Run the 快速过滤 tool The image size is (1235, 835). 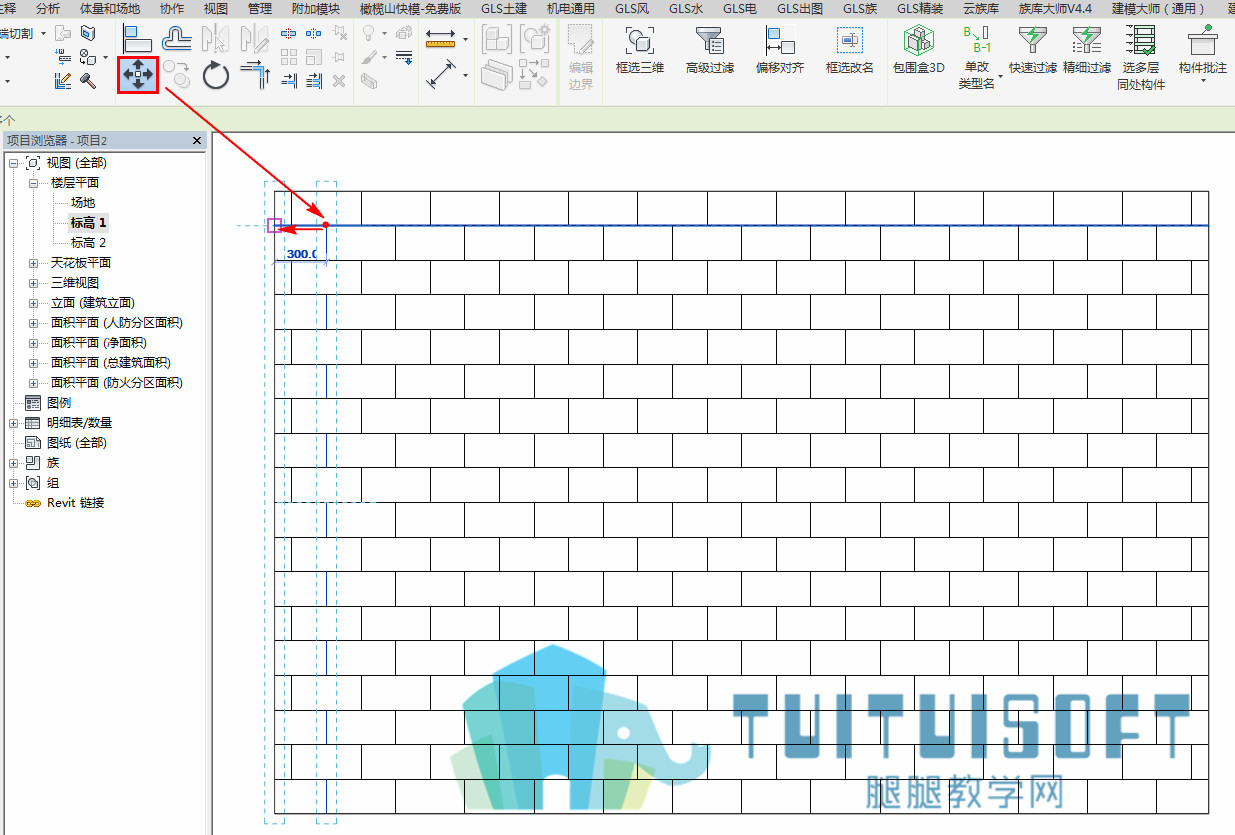[1032, 50]
